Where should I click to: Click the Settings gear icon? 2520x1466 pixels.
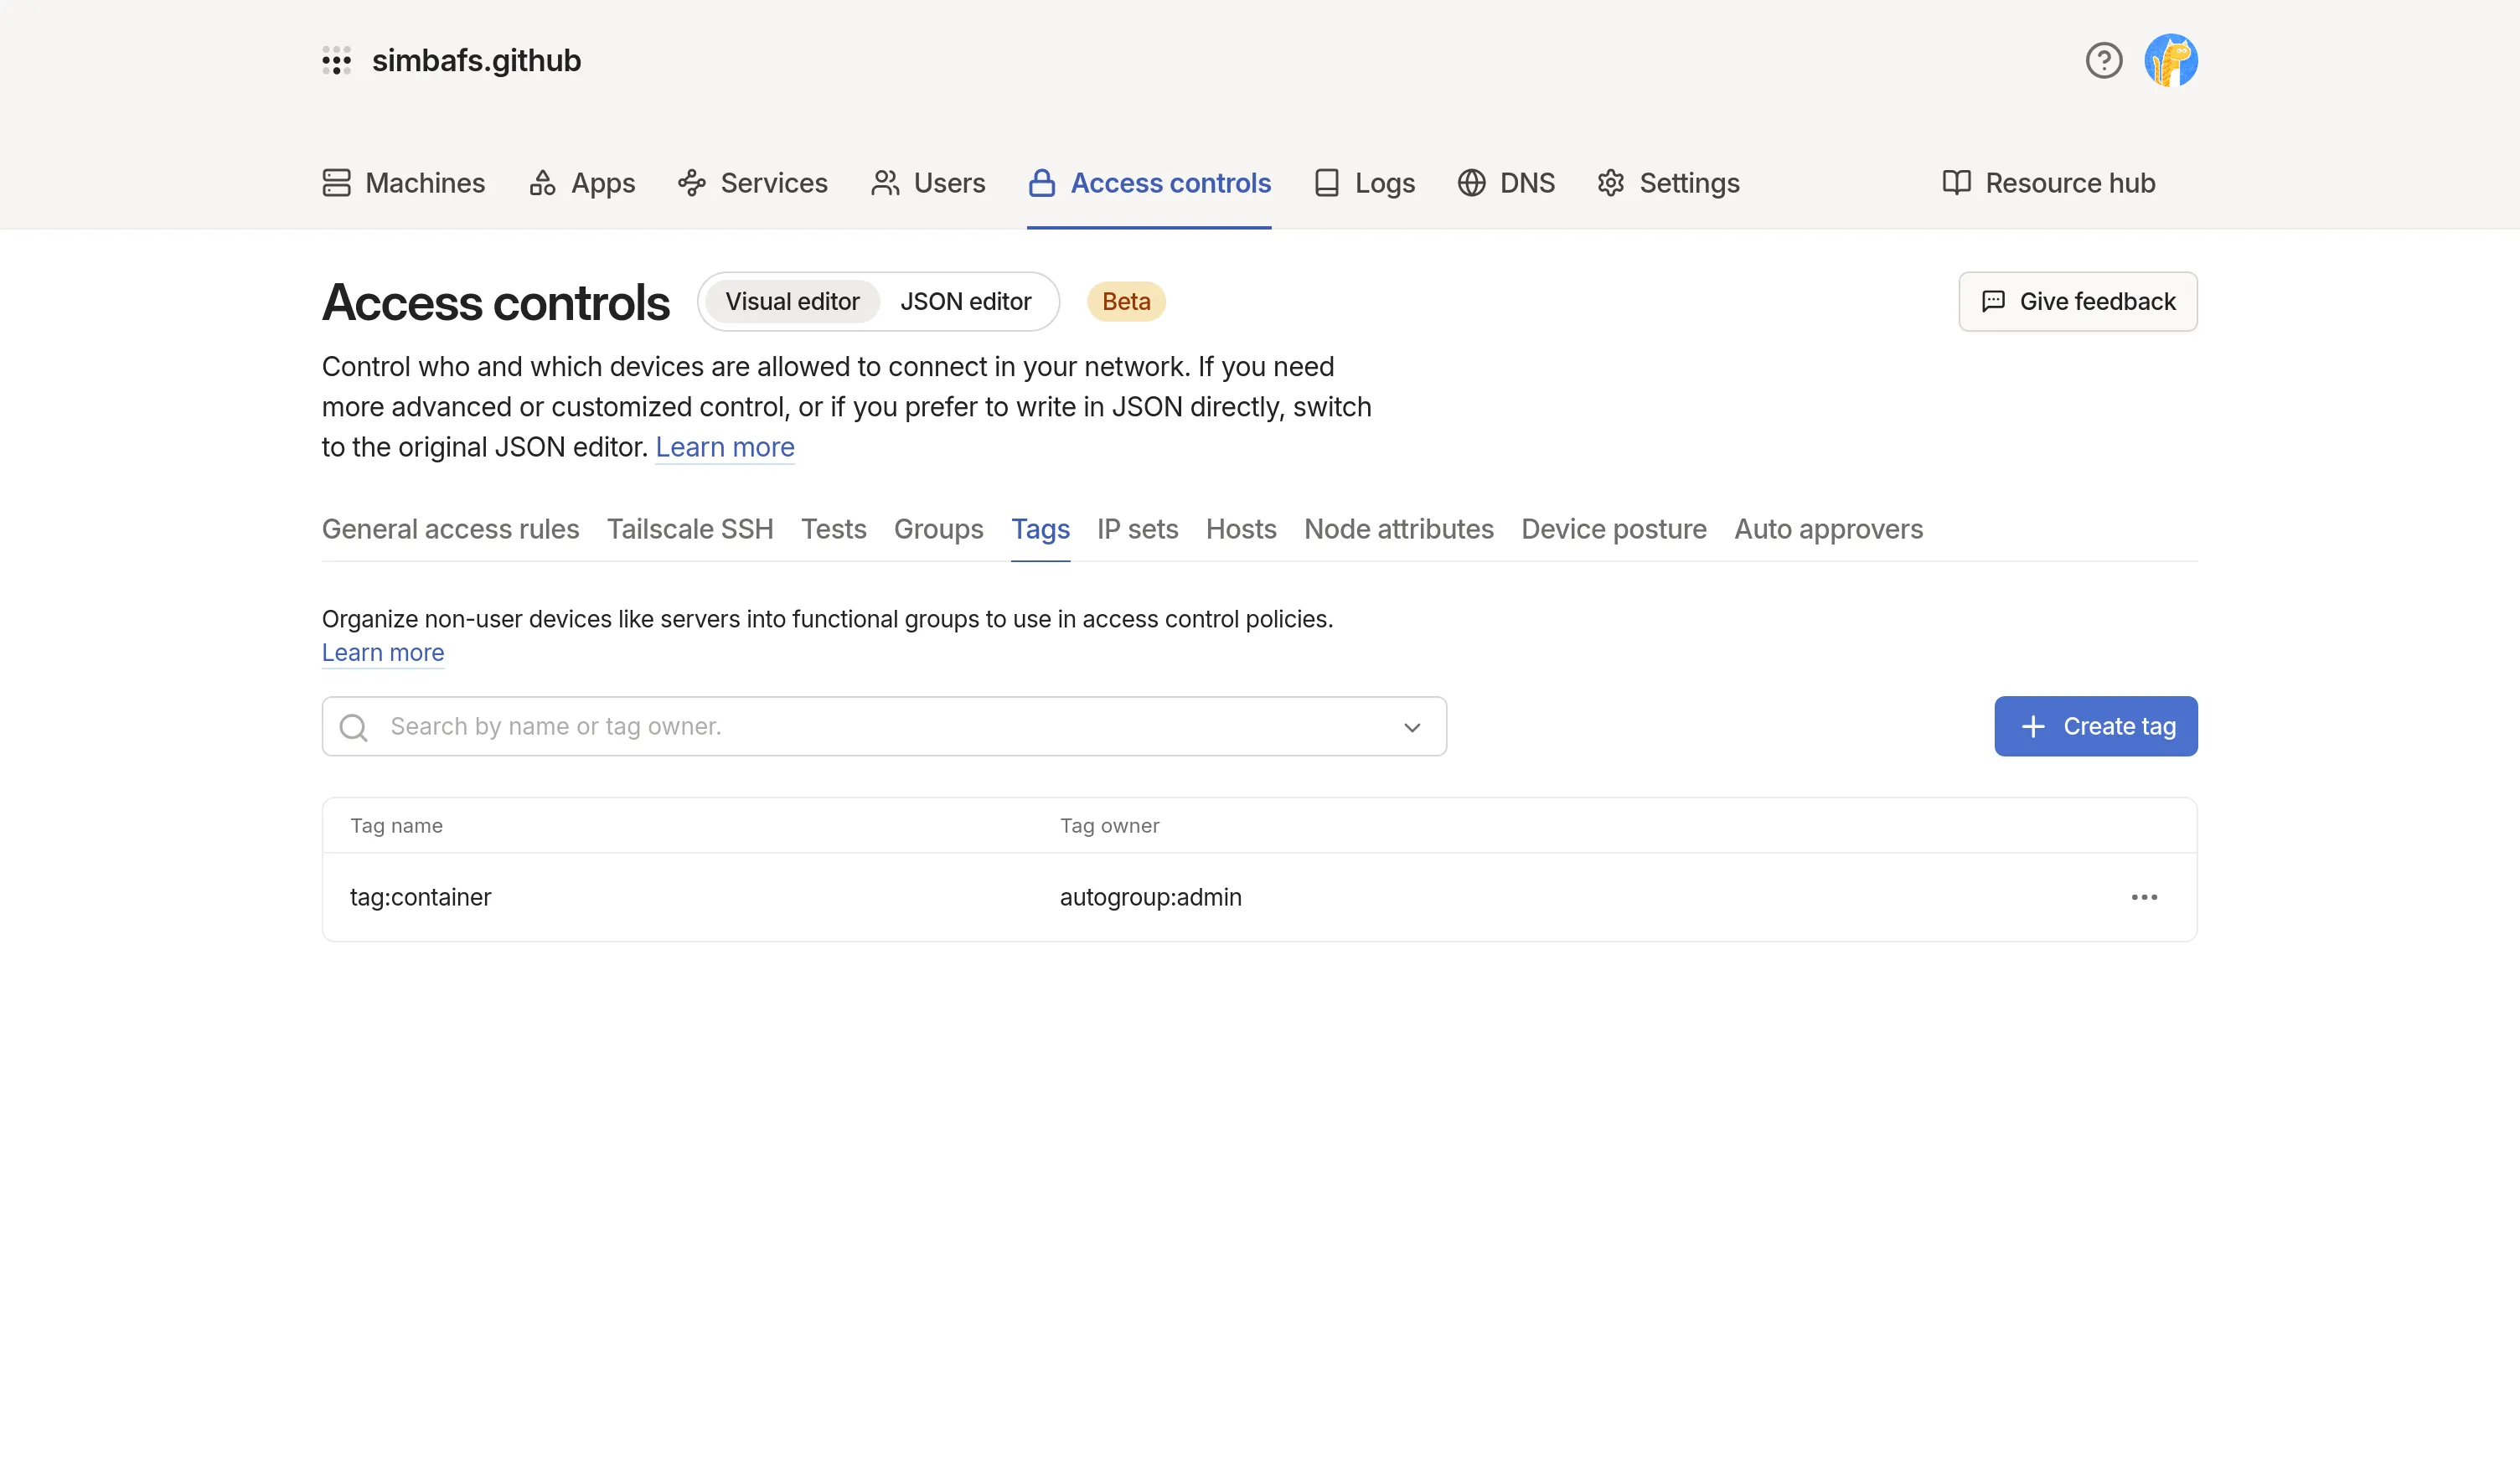[1610, 183]
